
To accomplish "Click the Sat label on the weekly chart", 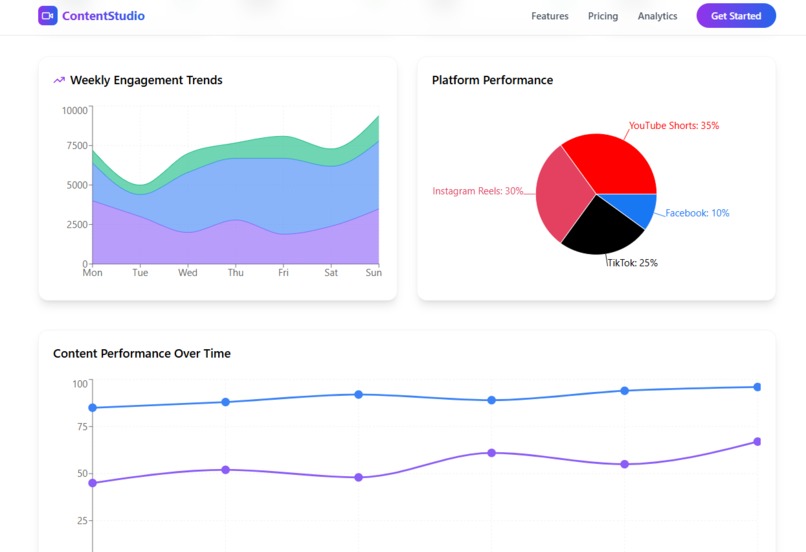I will click(331, 272).
